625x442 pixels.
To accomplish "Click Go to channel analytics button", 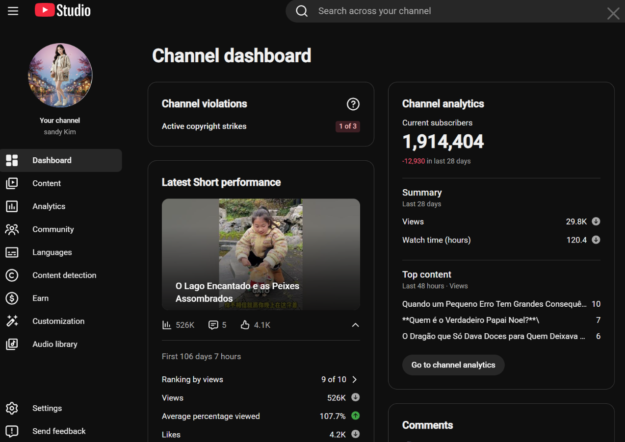I will (453, 365).
